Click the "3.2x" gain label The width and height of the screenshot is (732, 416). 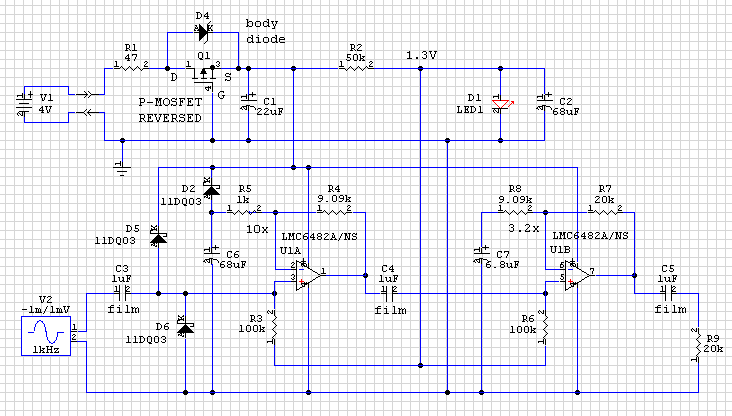524,228
